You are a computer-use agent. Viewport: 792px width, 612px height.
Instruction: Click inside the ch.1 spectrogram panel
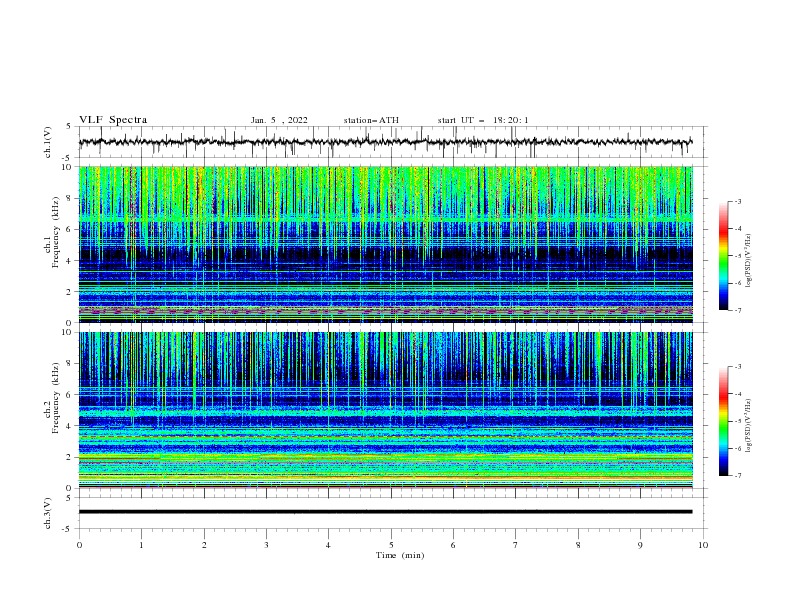point(385,244)
